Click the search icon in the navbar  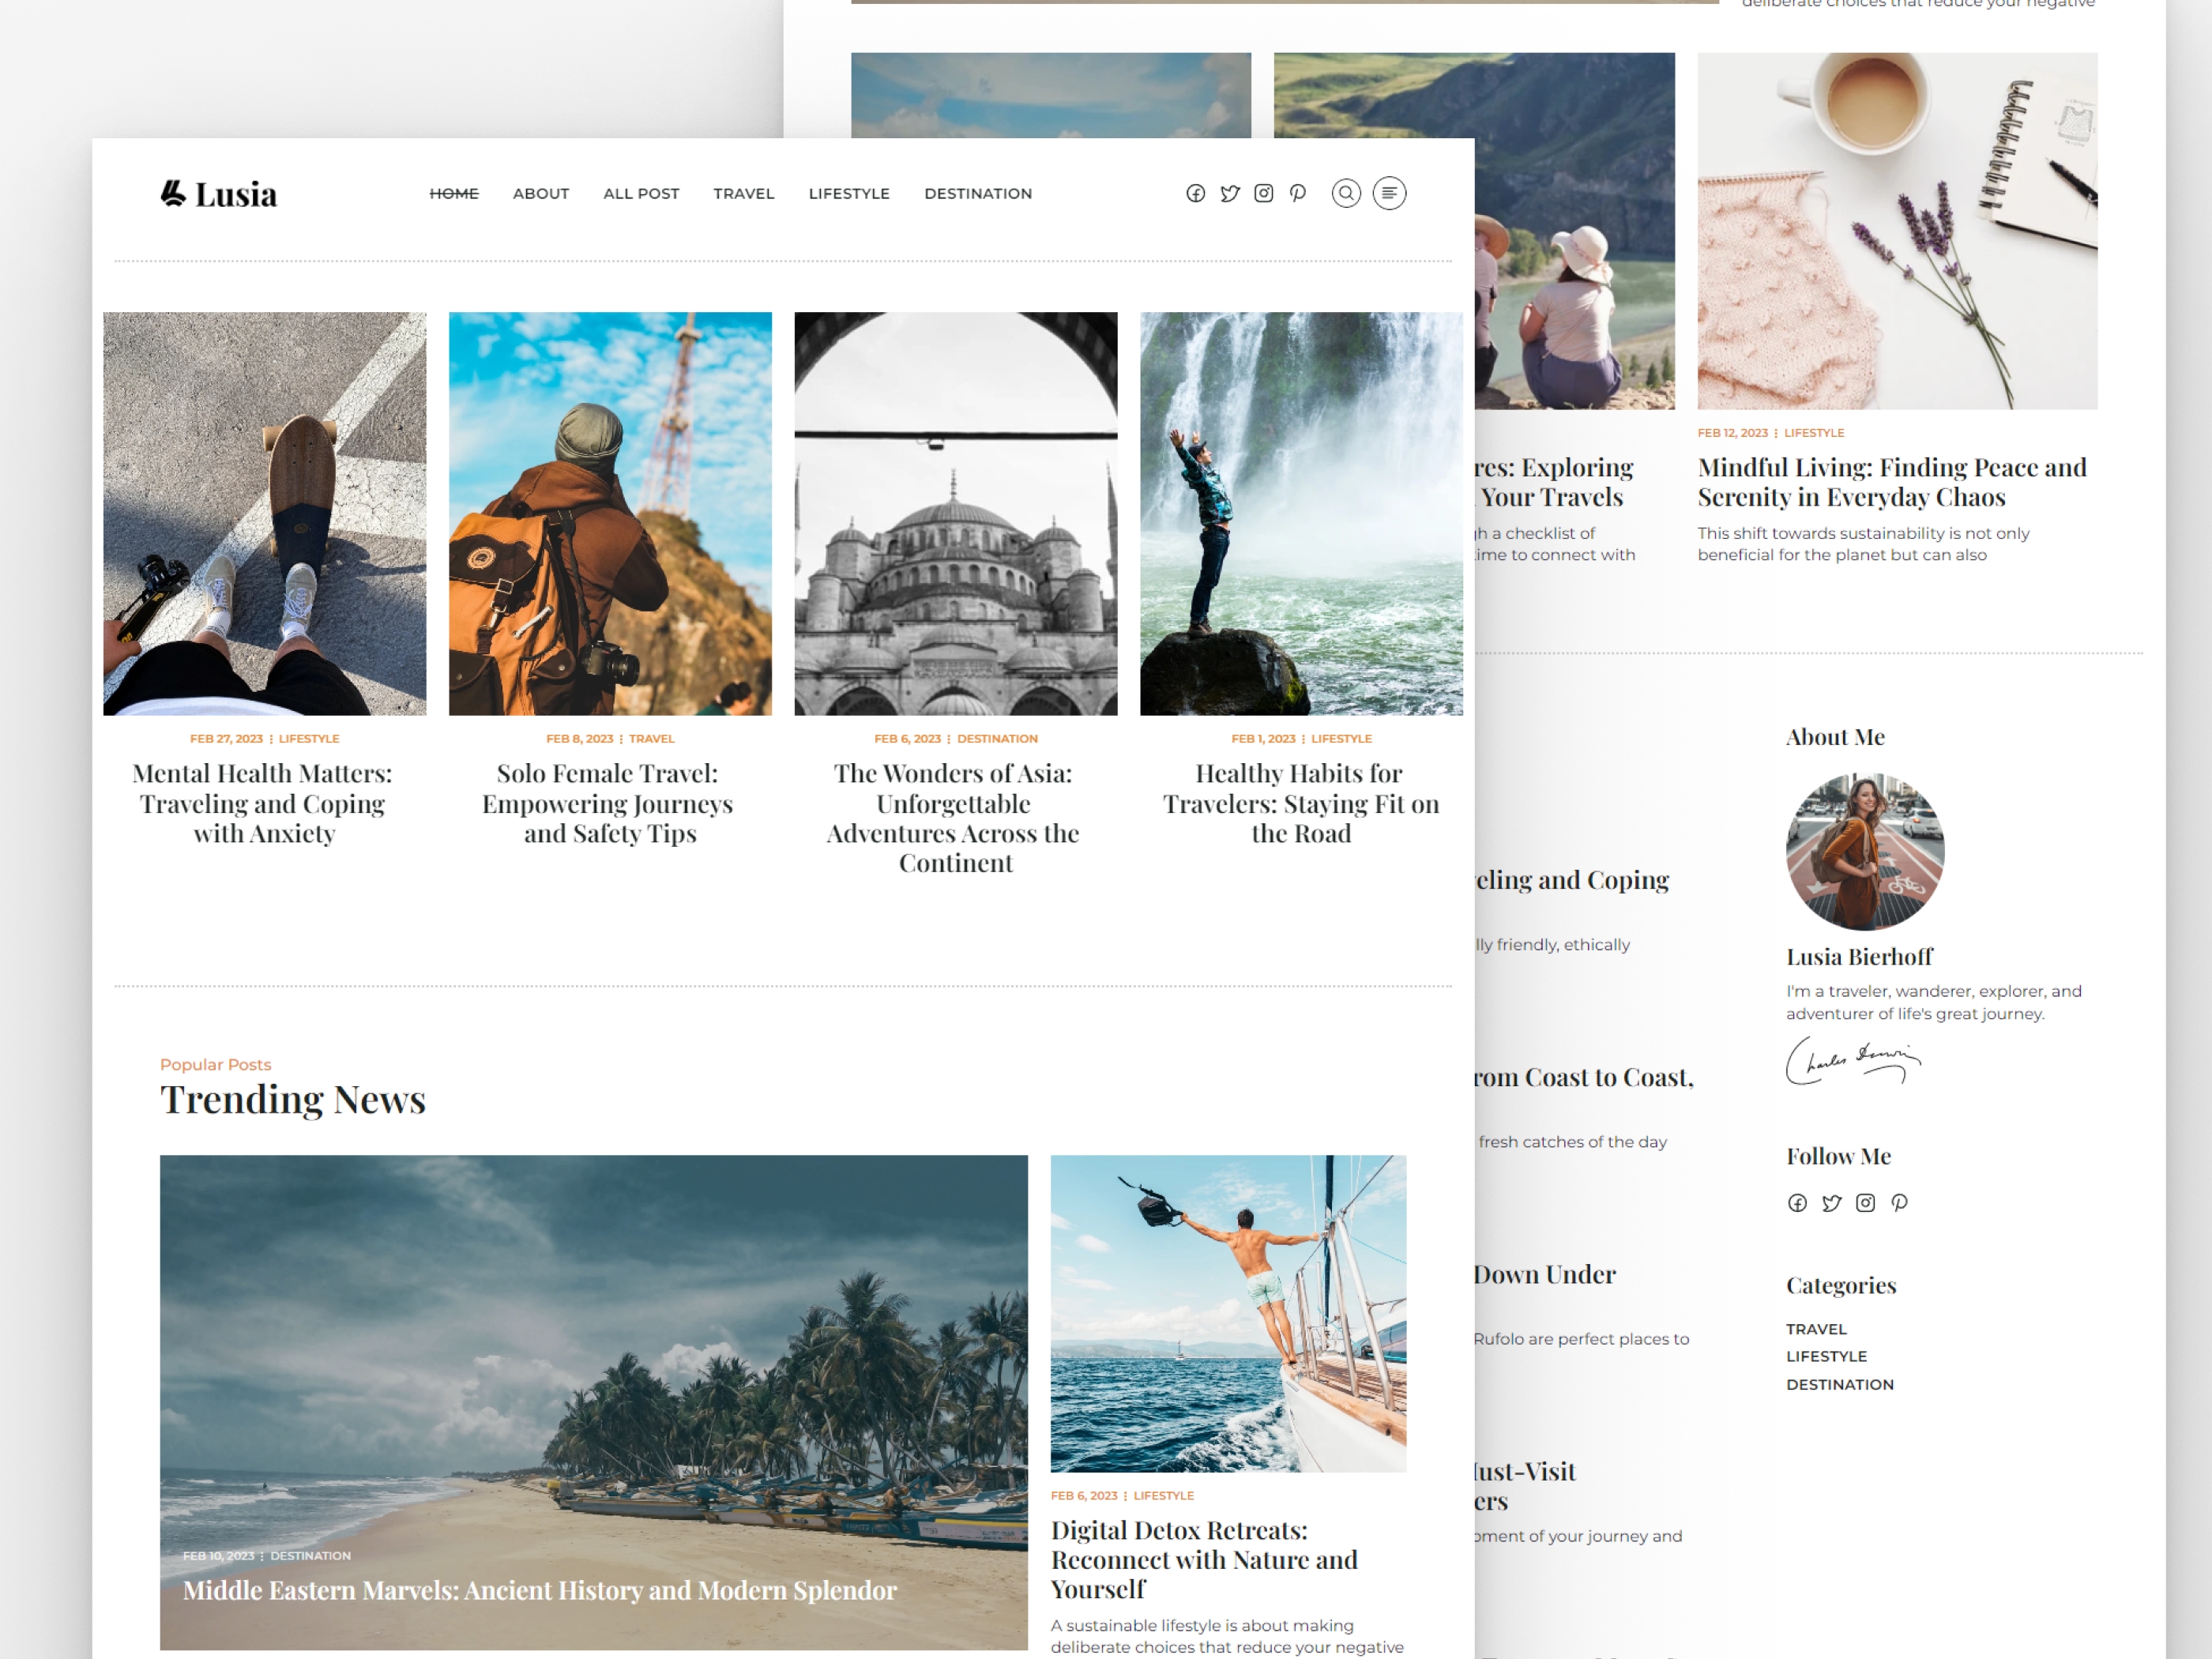pos(1345,194)
